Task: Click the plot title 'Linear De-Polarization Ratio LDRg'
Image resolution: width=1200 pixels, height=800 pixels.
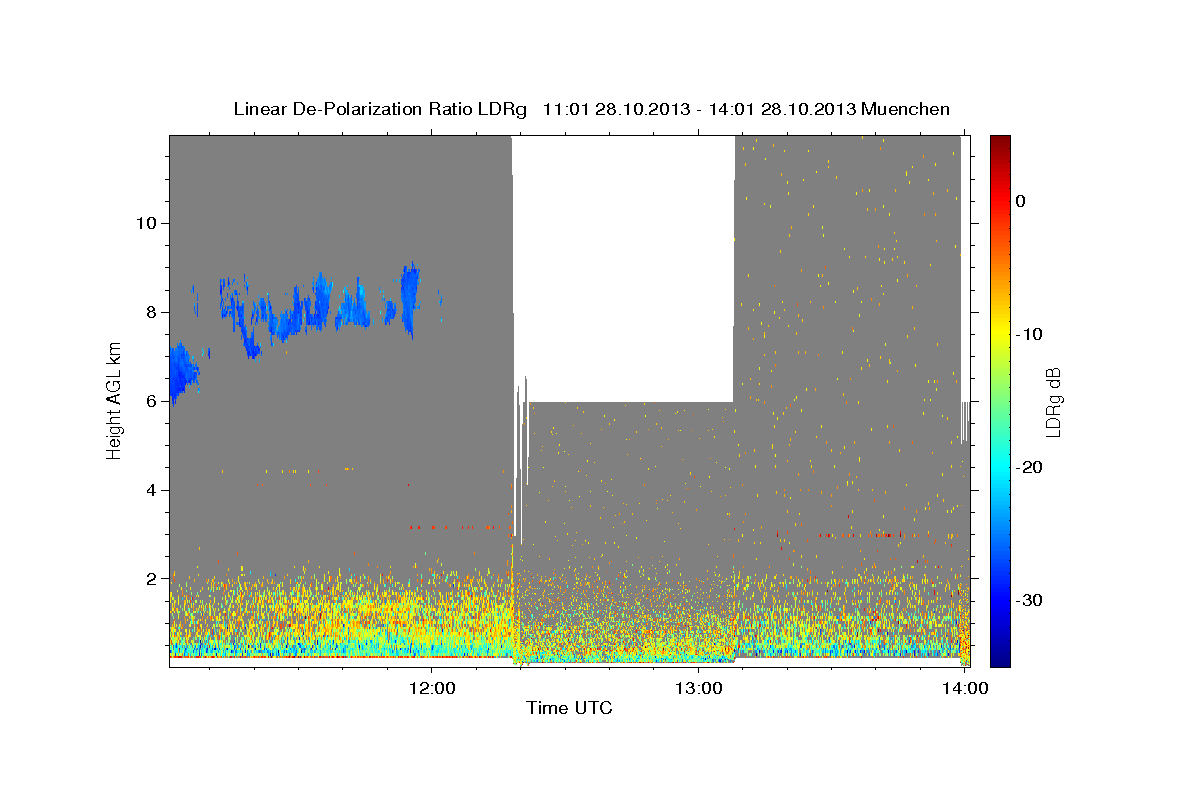Action: (x=380, y=109)
